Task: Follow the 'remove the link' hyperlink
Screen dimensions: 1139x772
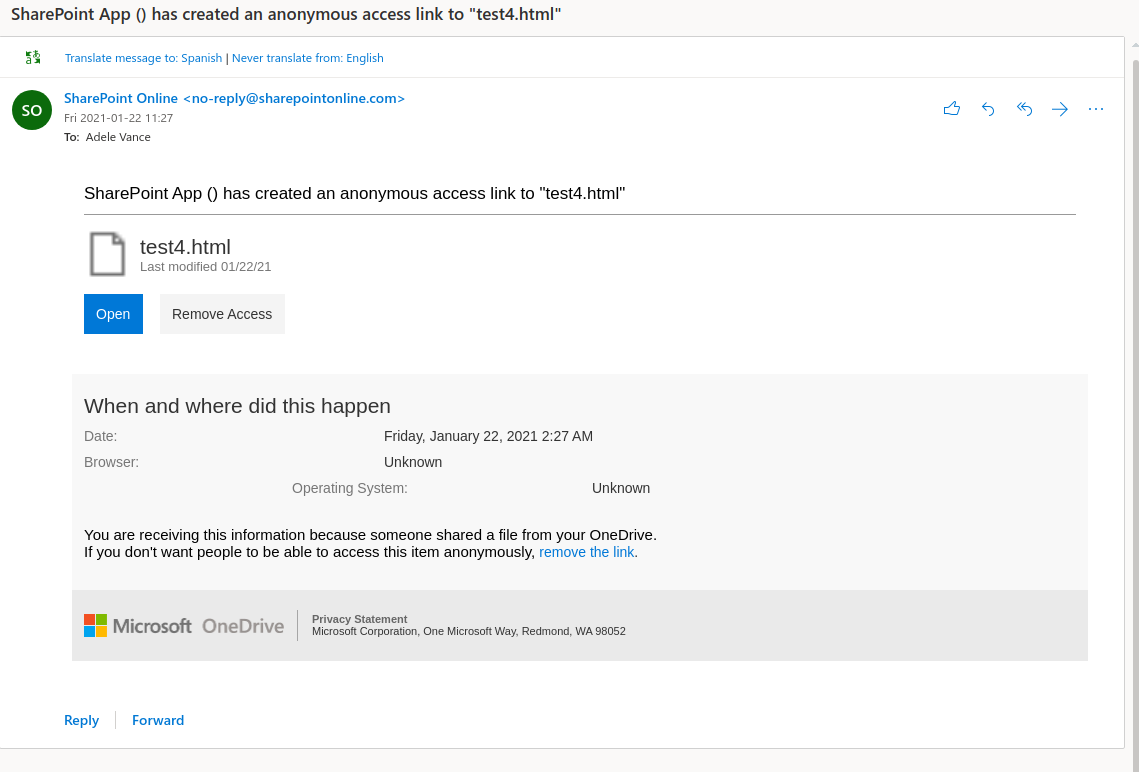Action: [587, 552]
